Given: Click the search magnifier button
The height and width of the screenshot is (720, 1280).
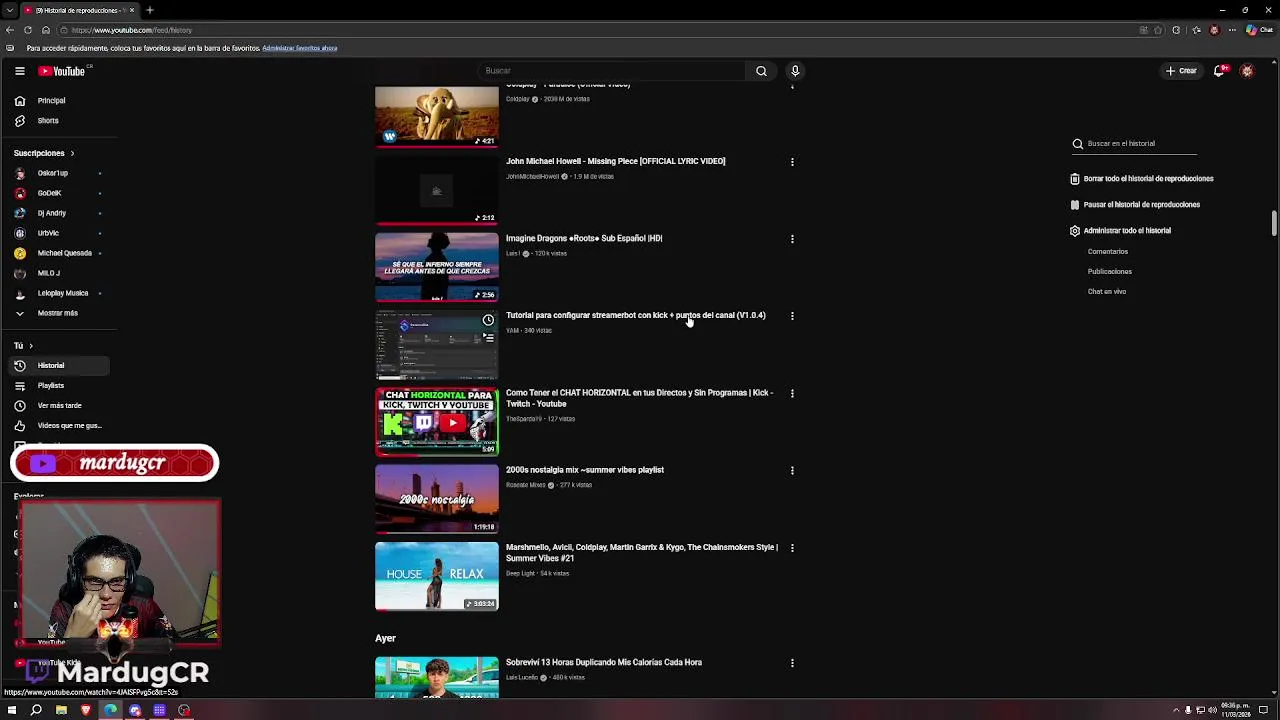Looking at the screenshot, I should pos(761,71).
